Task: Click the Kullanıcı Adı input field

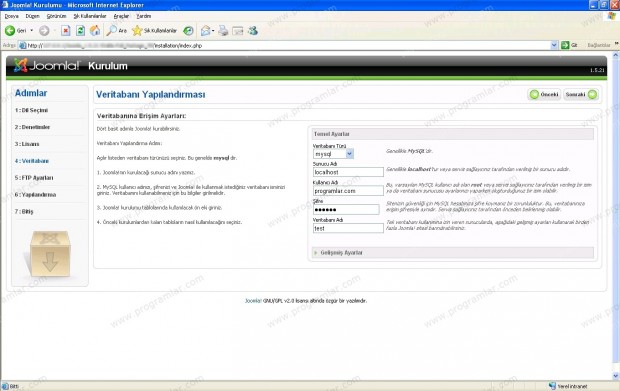Action: click(x=348, y=191)
